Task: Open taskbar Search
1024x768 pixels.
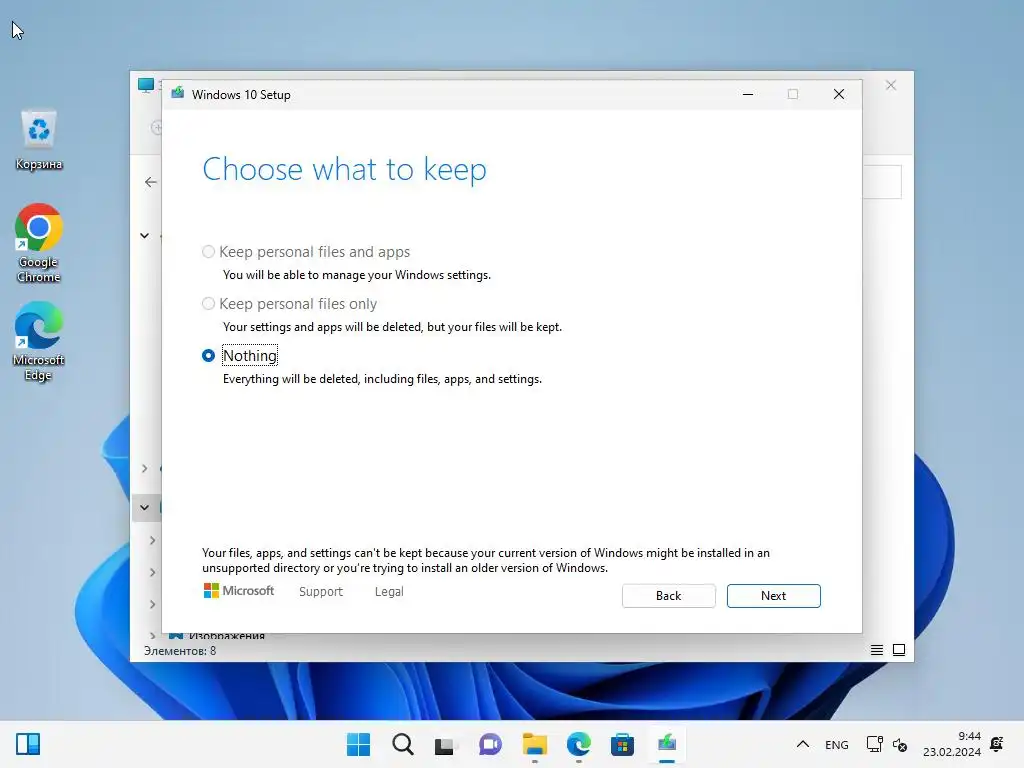Action: (x=402, y=744)
